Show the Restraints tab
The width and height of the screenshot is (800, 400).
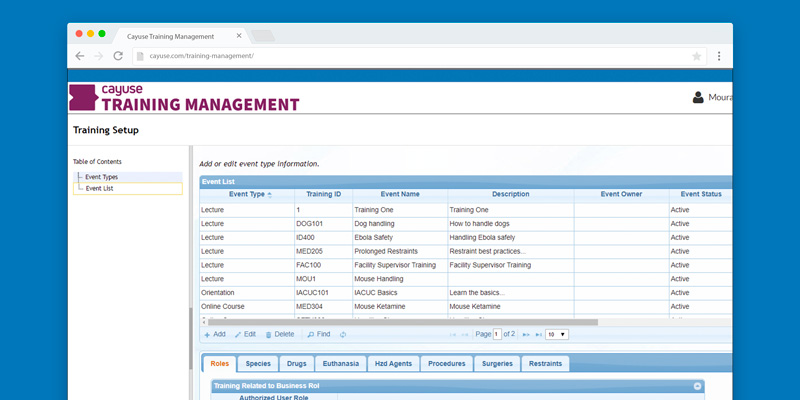pos(545,364)
